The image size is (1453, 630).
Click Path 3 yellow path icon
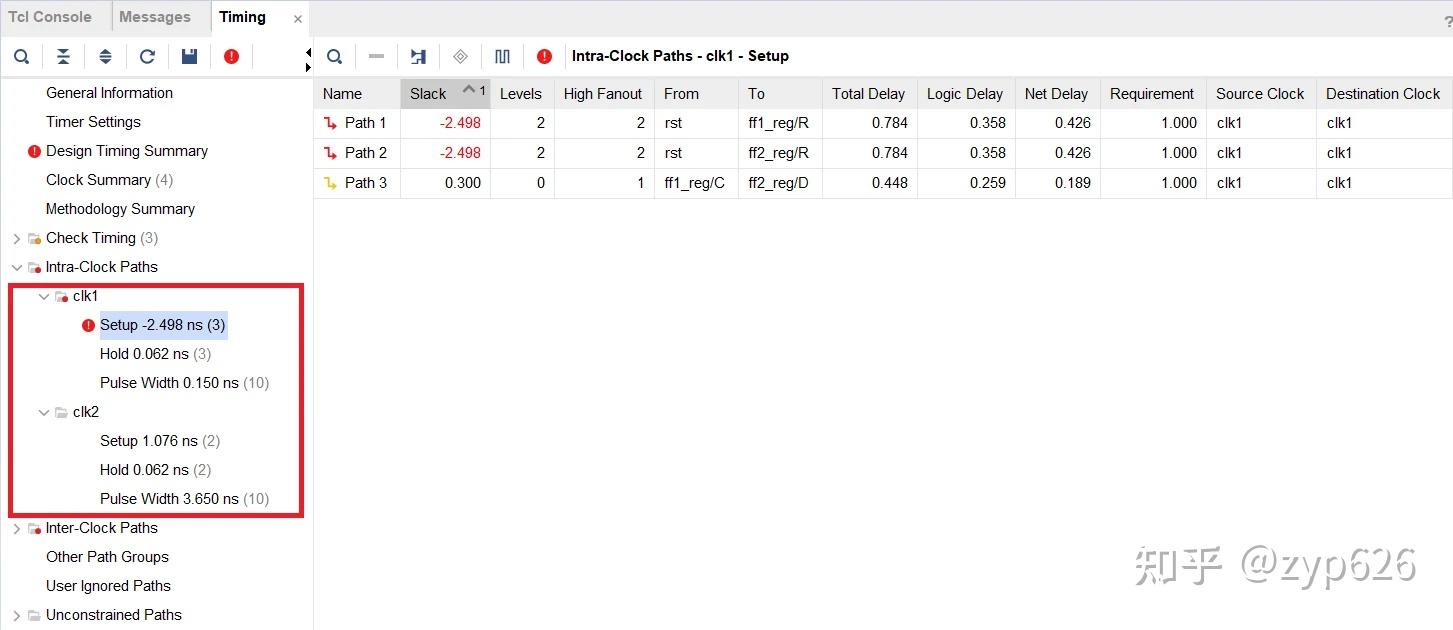331,183
